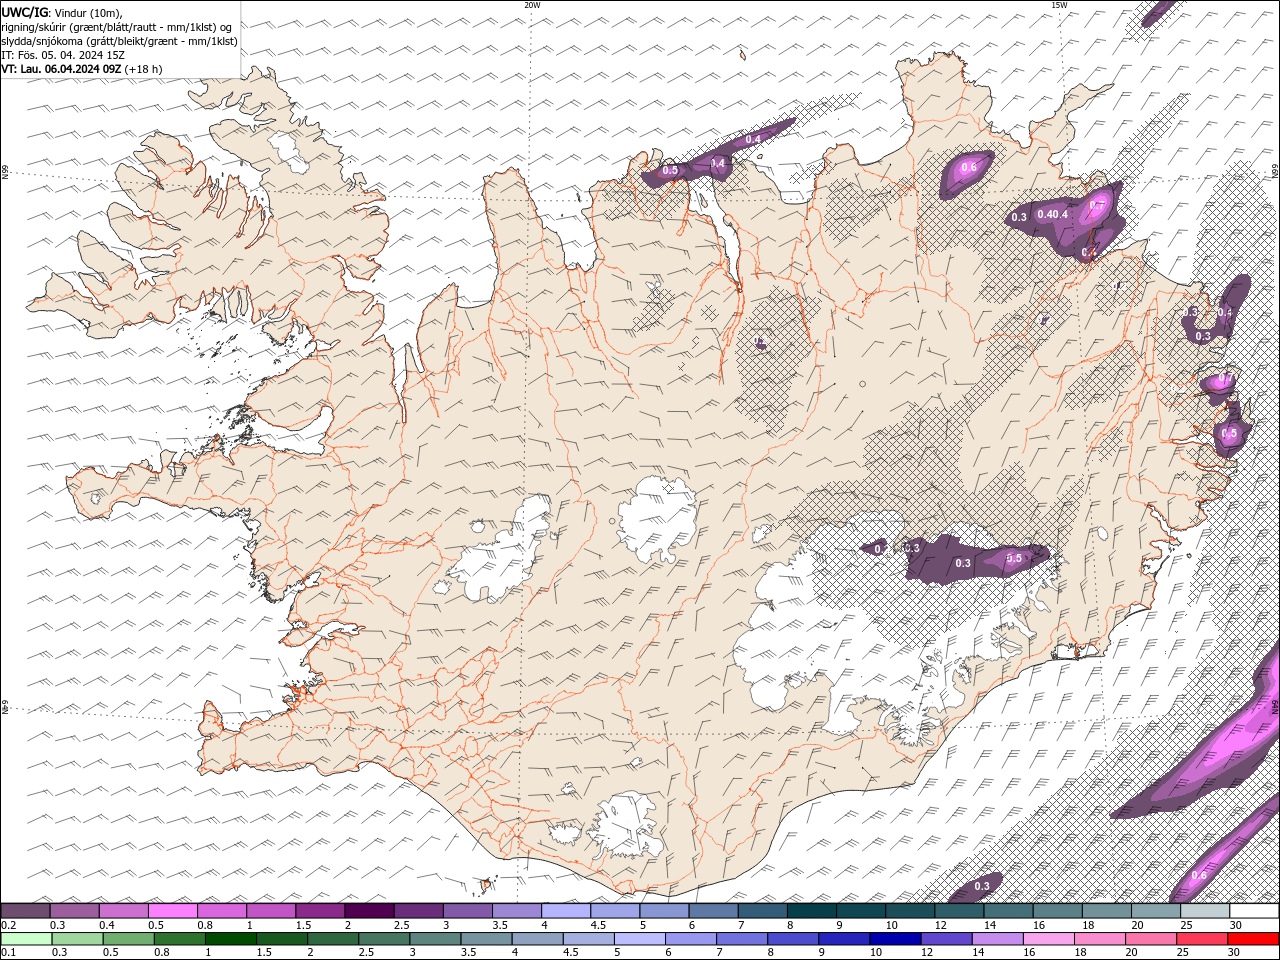Image resolution: width=1280 pixels, height=960 pixels.
Task: Click the darkest green swatch labeled 1 in the bottom legend row
Action: coord(230,939)
